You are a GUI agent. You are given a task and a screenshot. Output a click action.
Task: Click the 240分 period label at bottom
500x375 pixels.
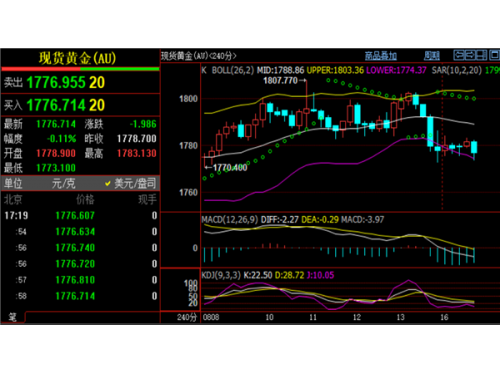pos(187,317)
